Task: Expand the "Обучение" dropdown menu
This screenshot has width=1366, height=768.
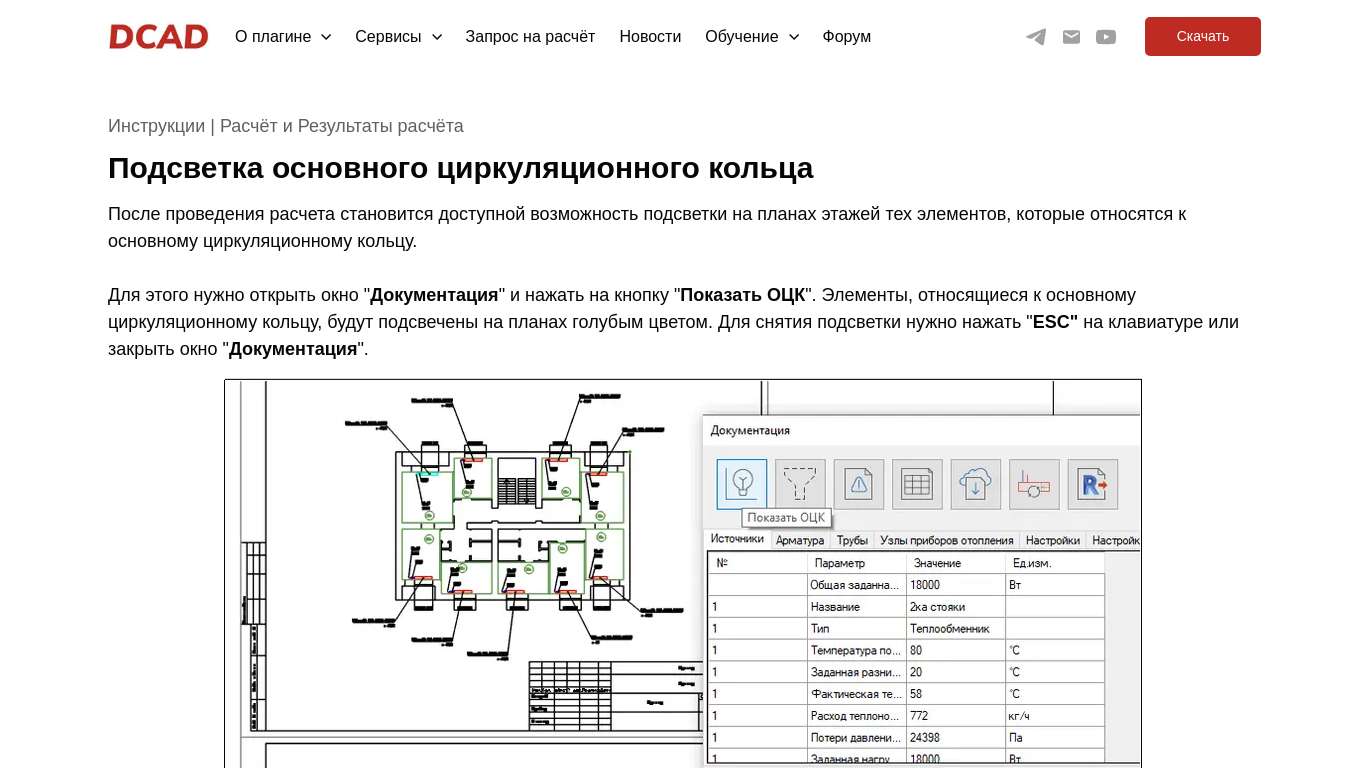Action: point(752,37)
